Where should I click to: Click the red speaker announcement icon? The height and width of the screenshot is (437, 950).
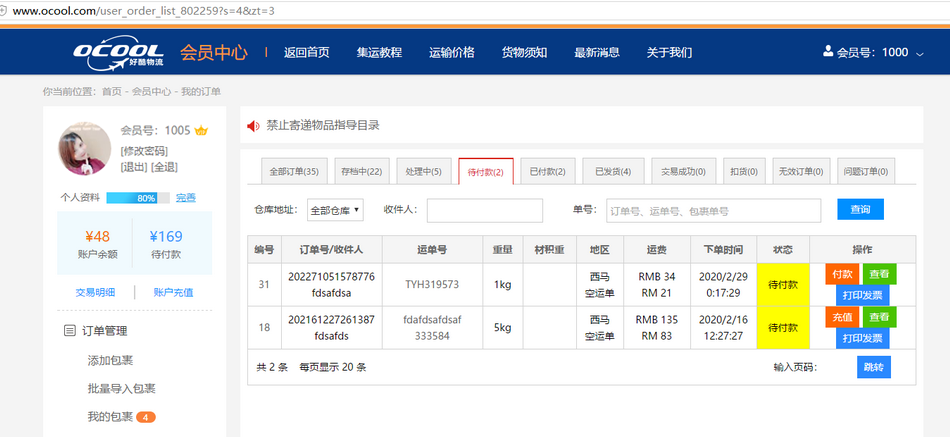(253, 126)
